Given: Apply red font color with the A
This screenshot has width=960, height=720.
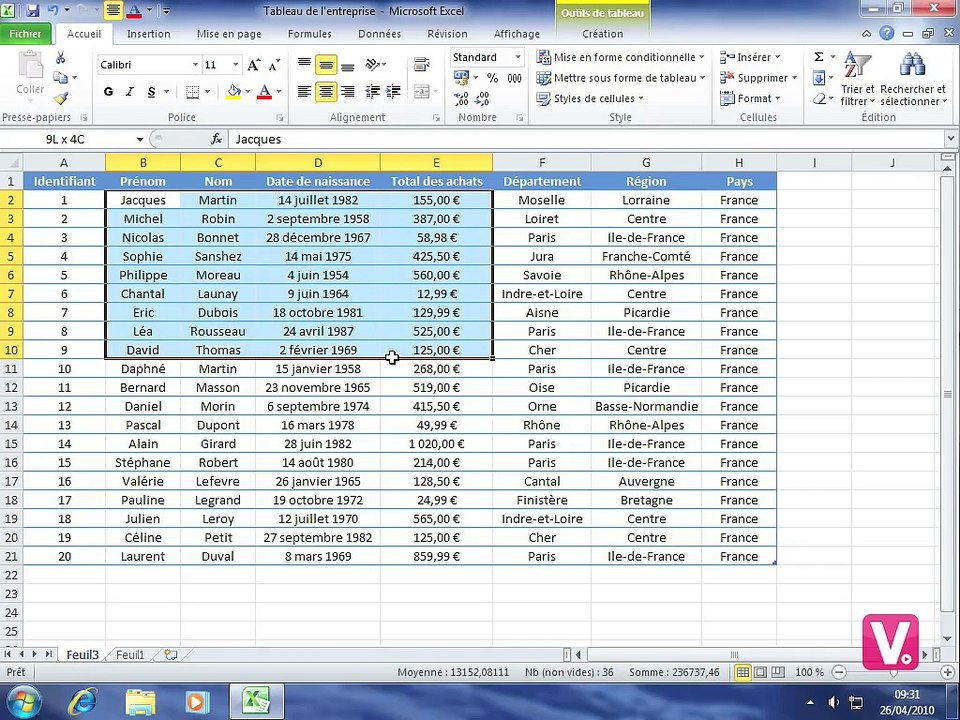Looking at the screenshot, I should click(x=264, y=92).
